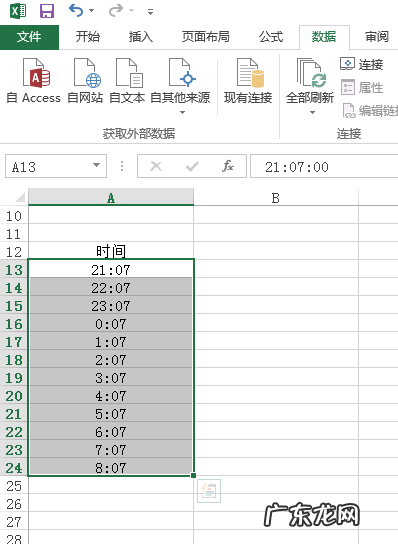Select cell containing 21:07
The image size is (398, 544).
(111, 269)
